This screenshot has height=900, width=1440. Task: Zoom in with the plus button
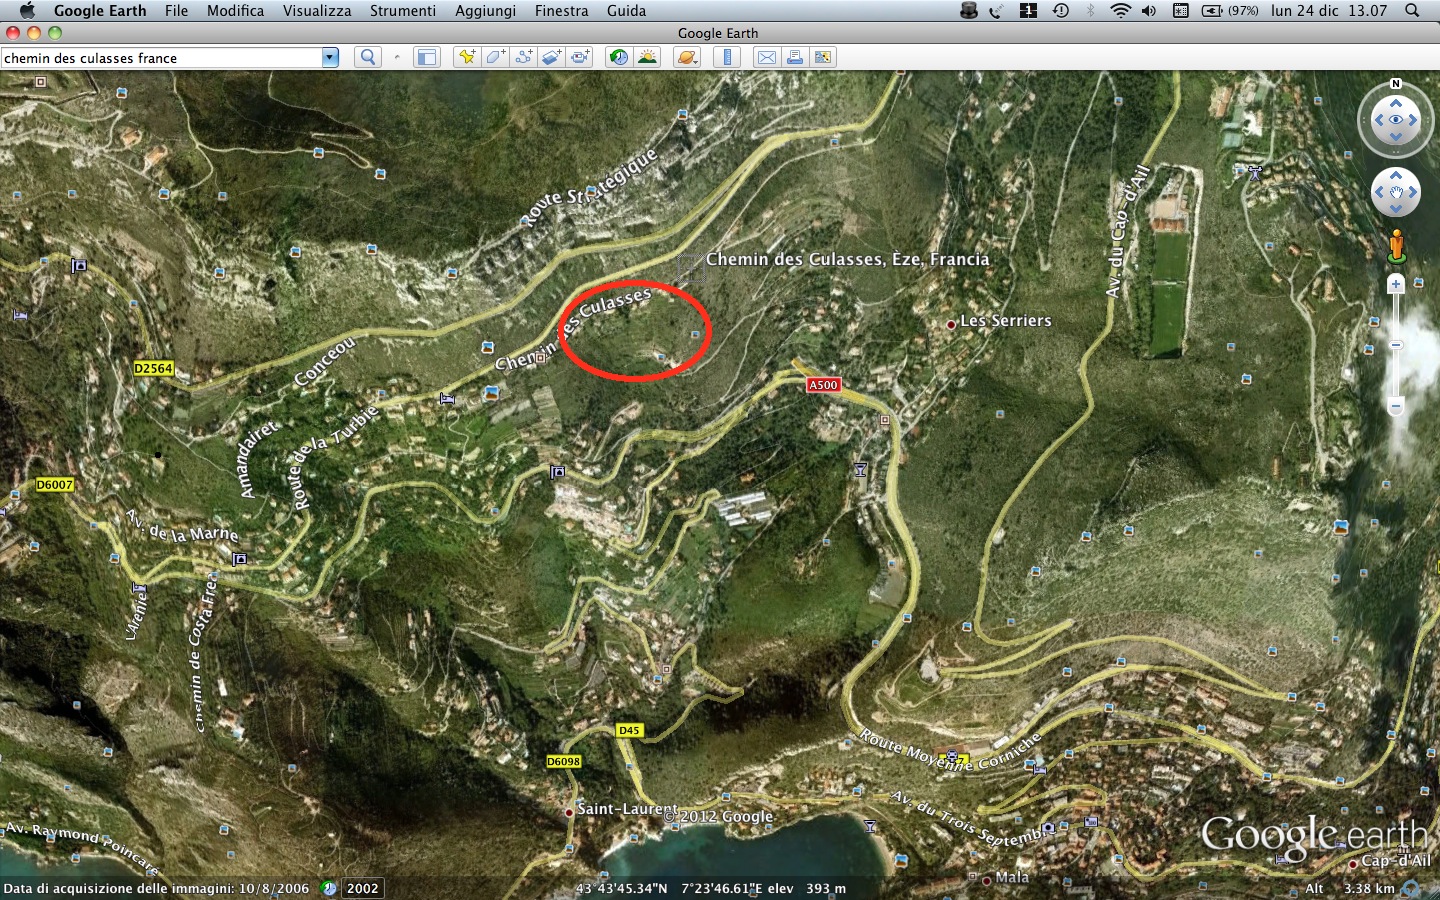tap(1396, 285)
